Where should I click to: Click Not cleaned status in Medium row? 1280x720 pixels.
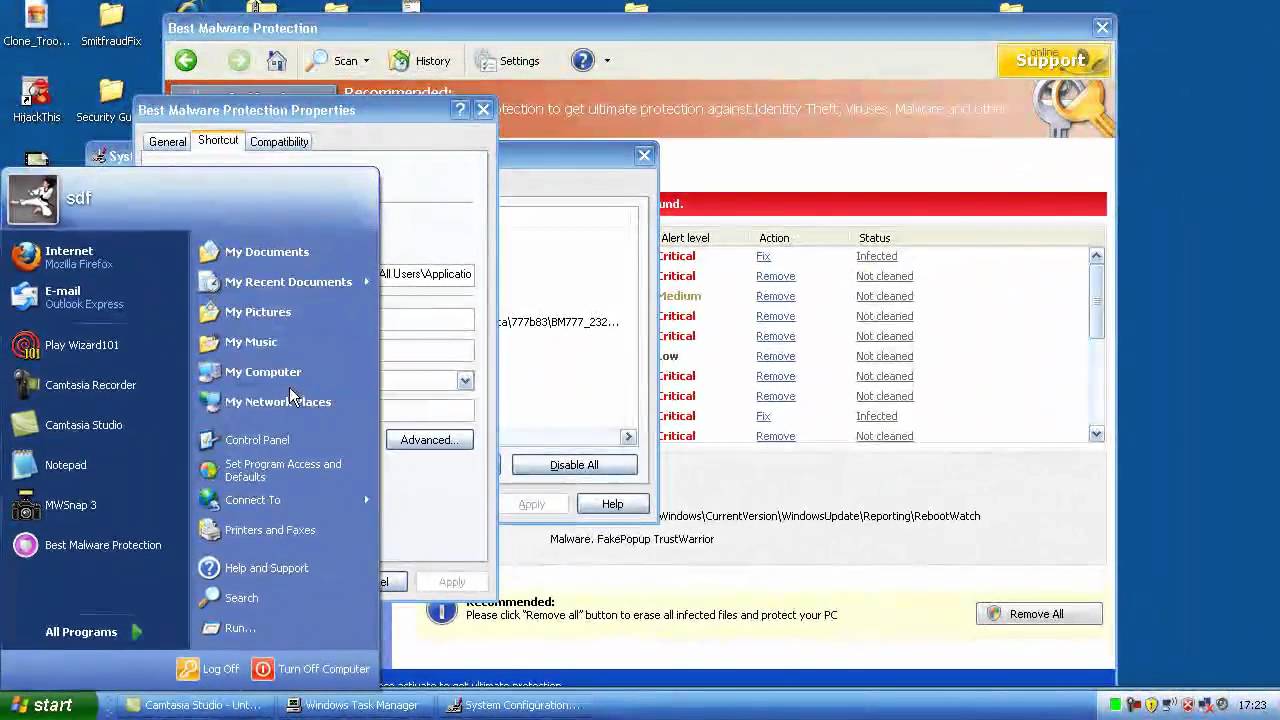click(x=884, y=296)
